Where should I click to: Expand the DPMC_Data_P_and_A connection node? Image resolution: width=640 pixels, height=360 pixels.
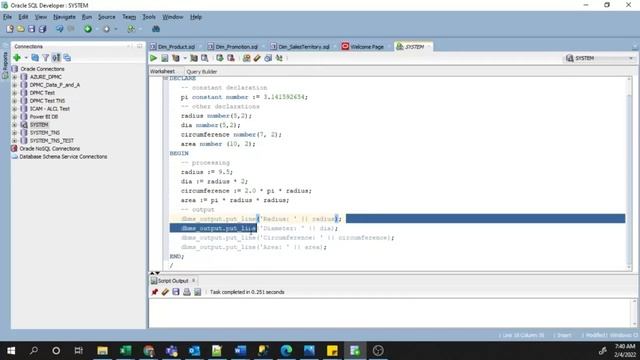click(x=15, y=85)
